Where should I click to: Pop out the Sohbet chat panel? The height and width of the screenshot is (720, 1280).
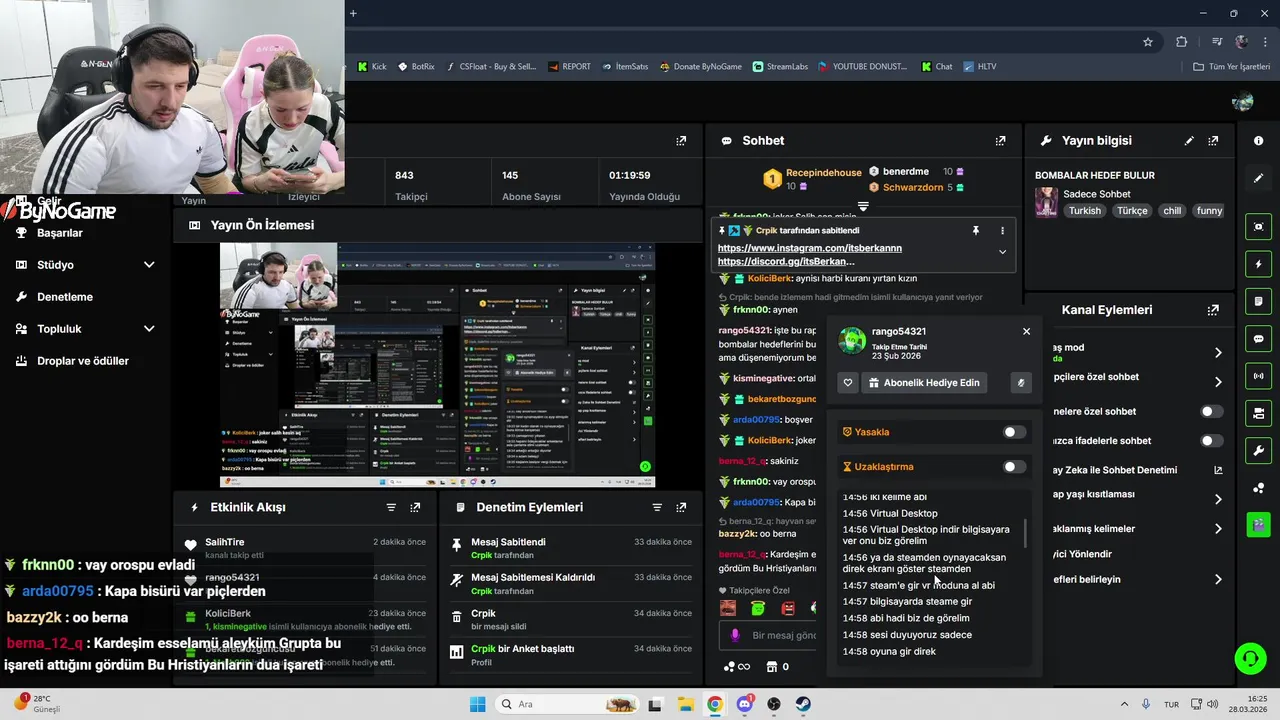(1000, 141)
